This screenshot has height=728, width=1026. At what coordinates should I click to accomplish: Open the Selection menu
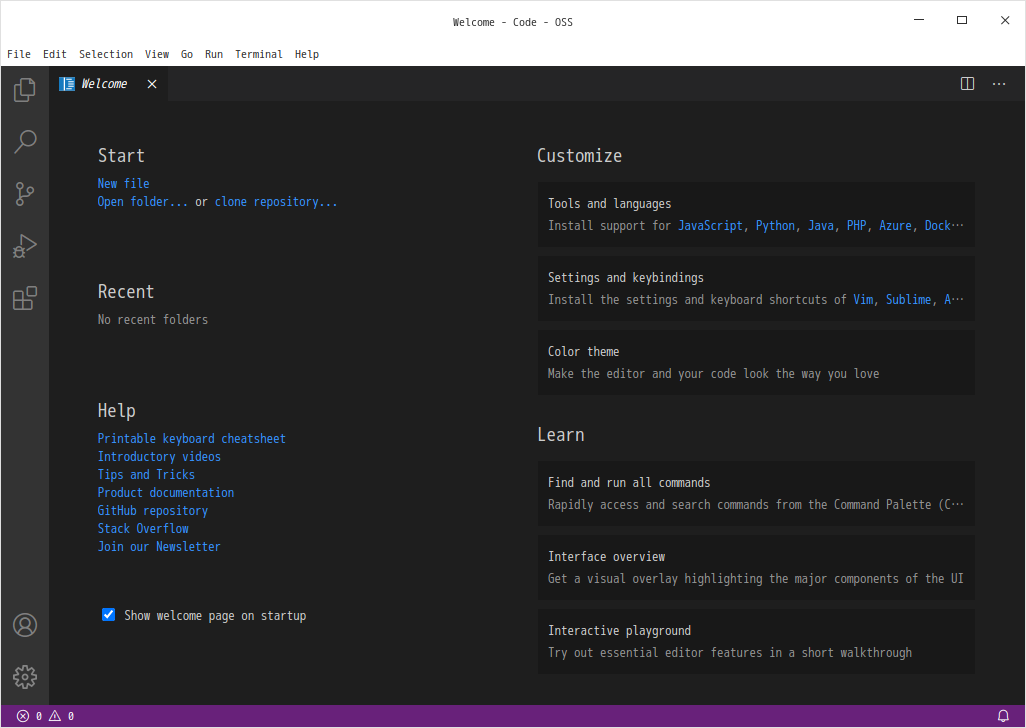(x=106, y=54)
